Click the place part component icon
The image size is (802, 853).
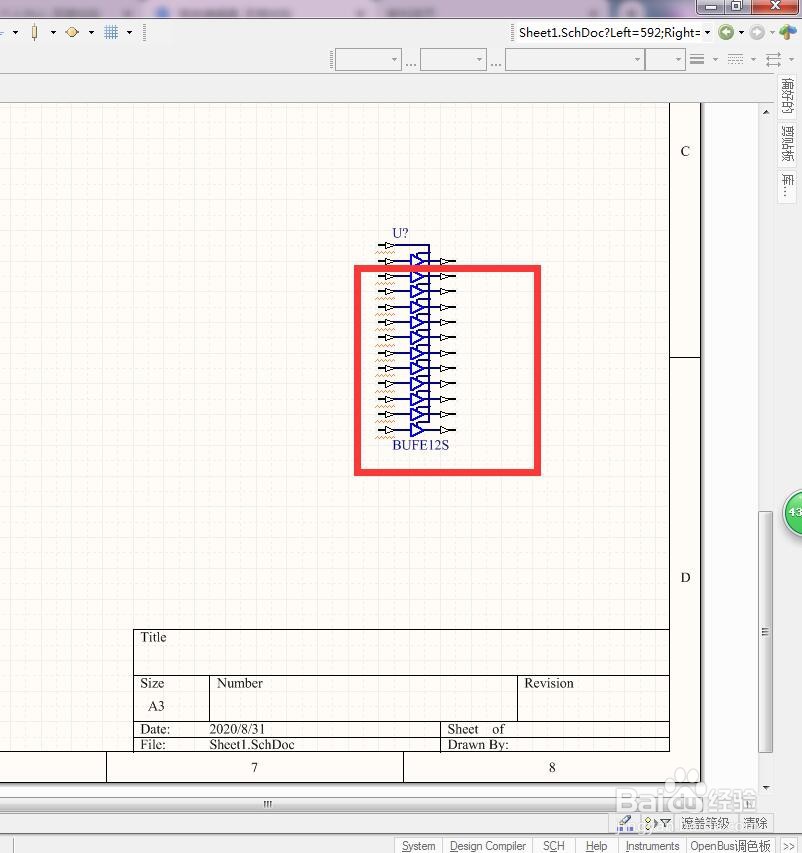pos(35,33)
